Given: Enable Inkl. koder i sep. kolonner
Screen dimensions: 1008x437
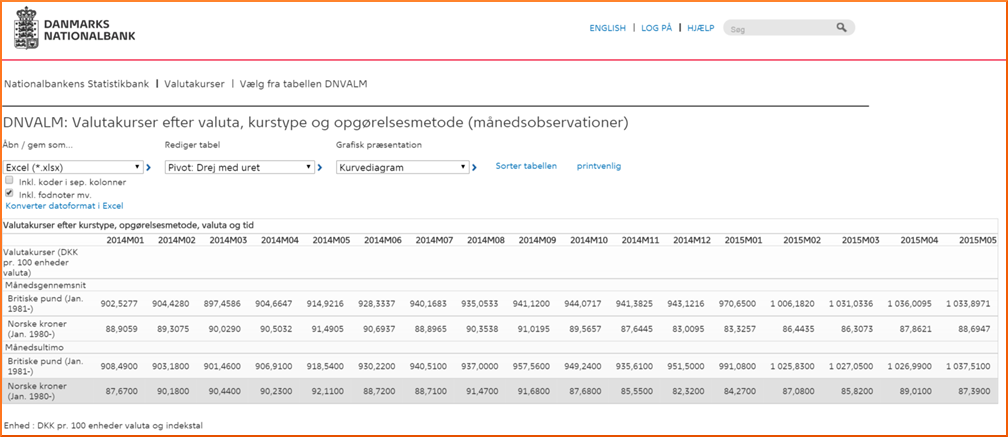Looking at the screenshot, I should (x=10, y=181).
